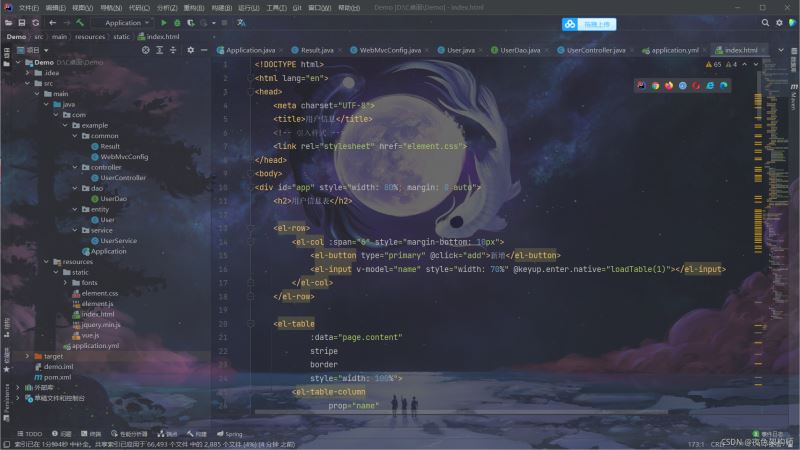Click the translate toolbar icon
This screenshot has height=450, width=800.
pos(241,23)
